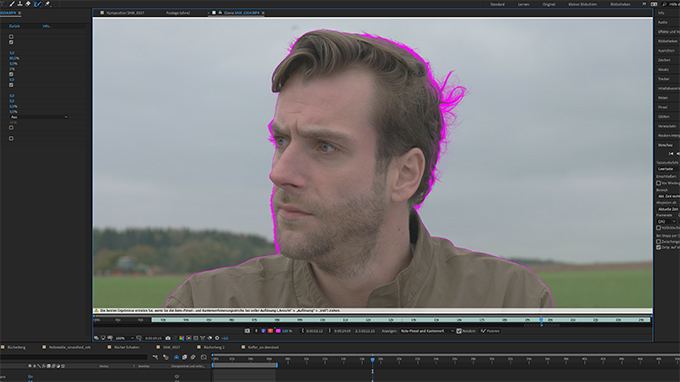The image size is (680, 382).
Task: Open the Malen panel
Action: tap(663, 98)
